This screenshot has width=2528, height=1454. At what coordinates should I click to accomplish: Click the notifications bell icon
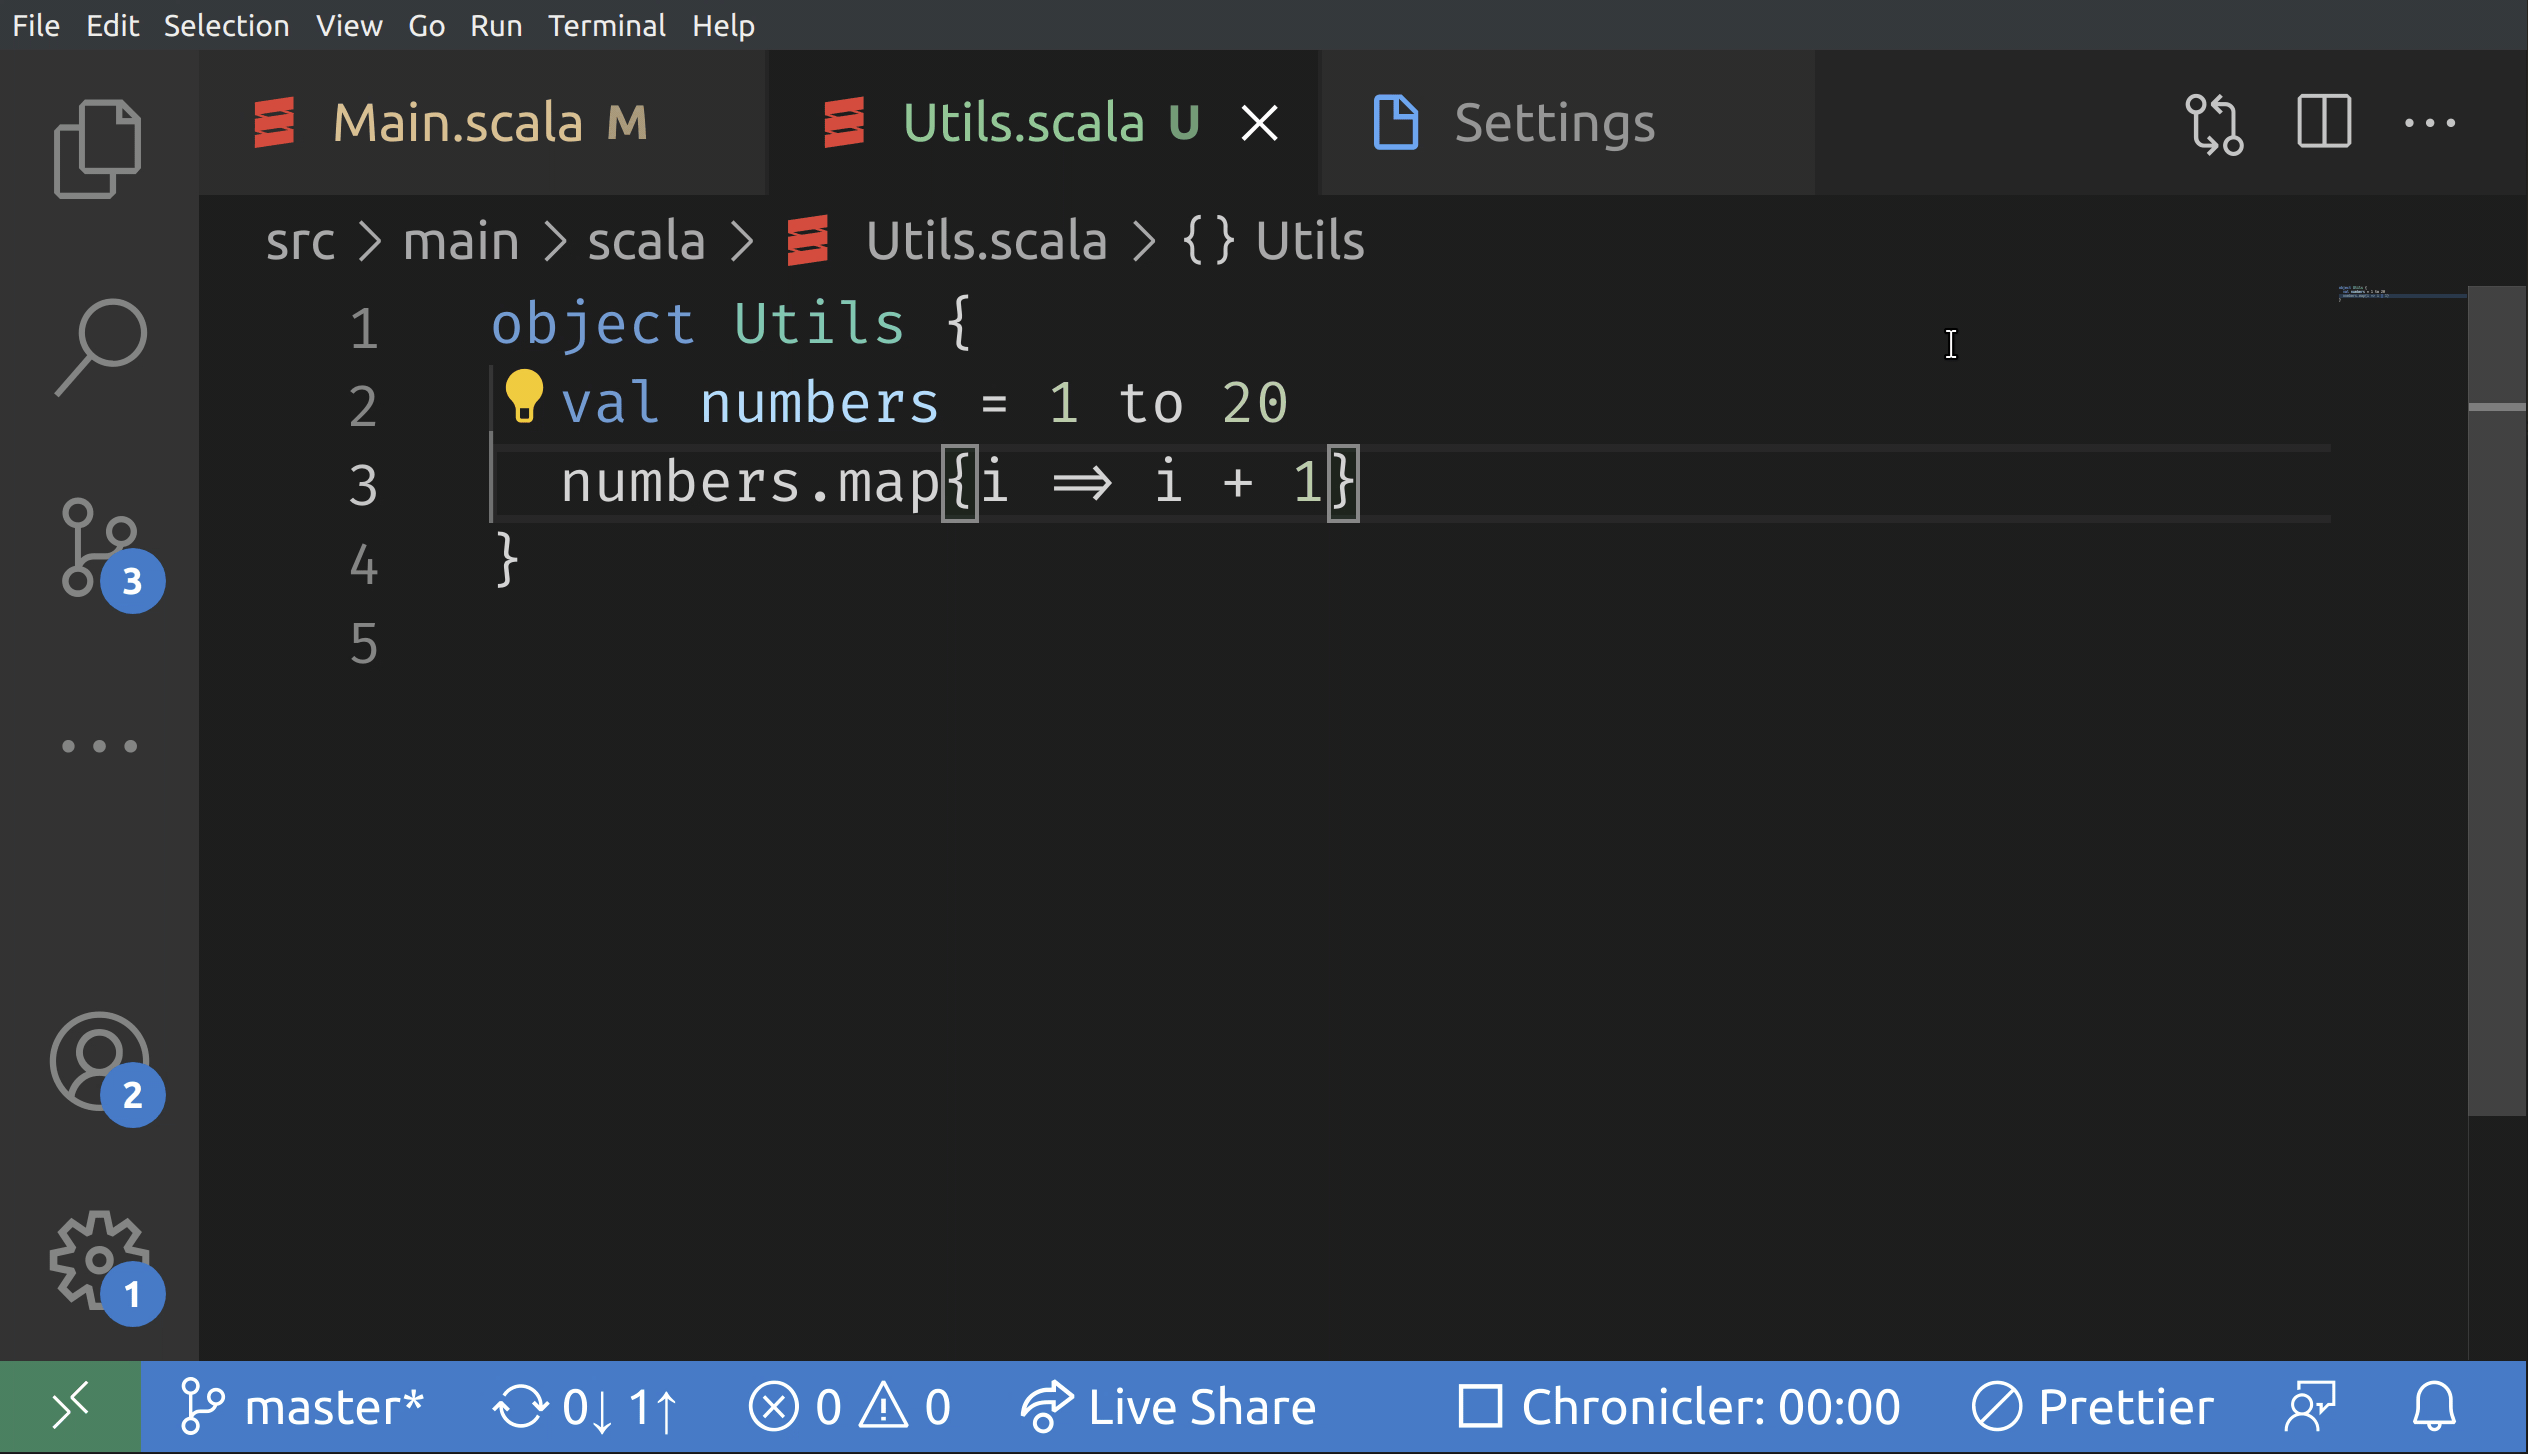(x=2433, y=1407)
